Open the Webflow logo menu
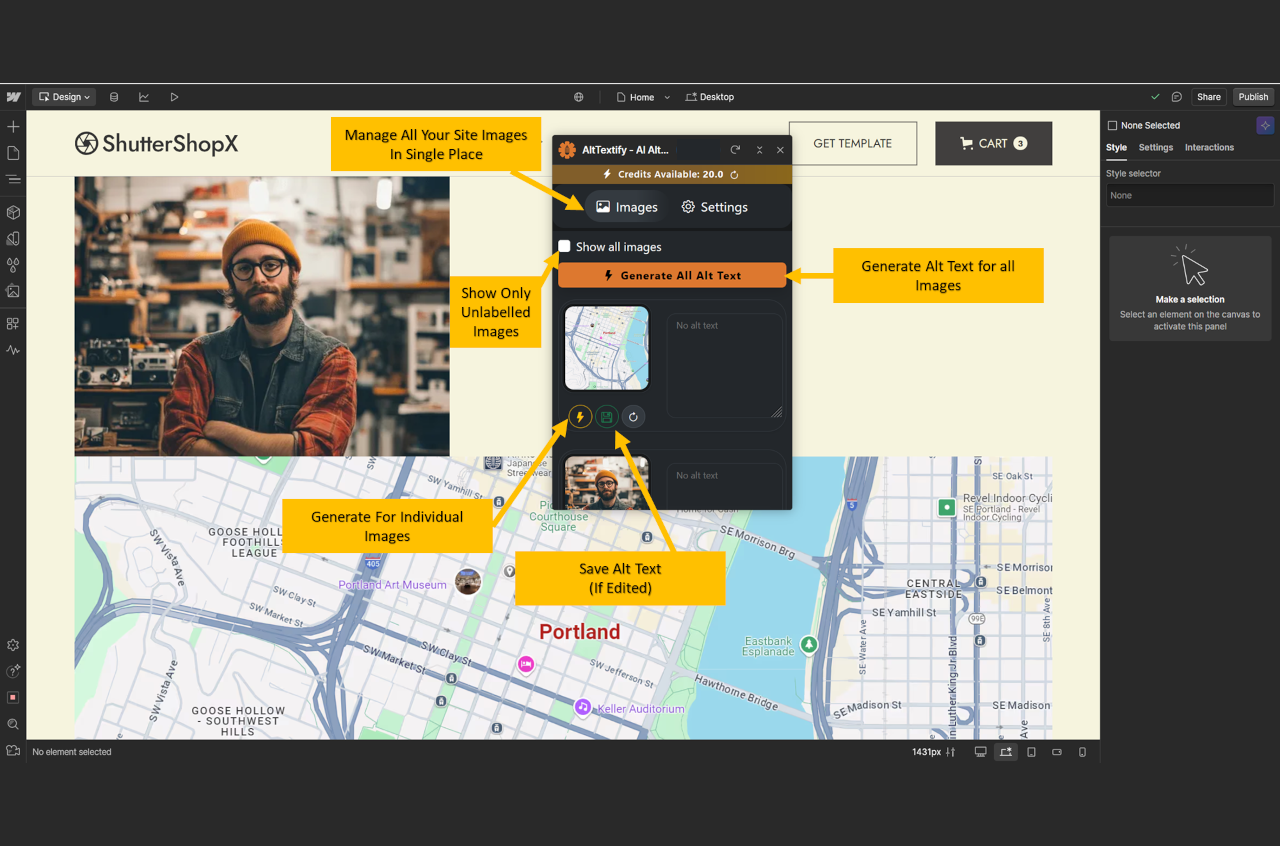The image size is (1280, 846). point(14,97)
